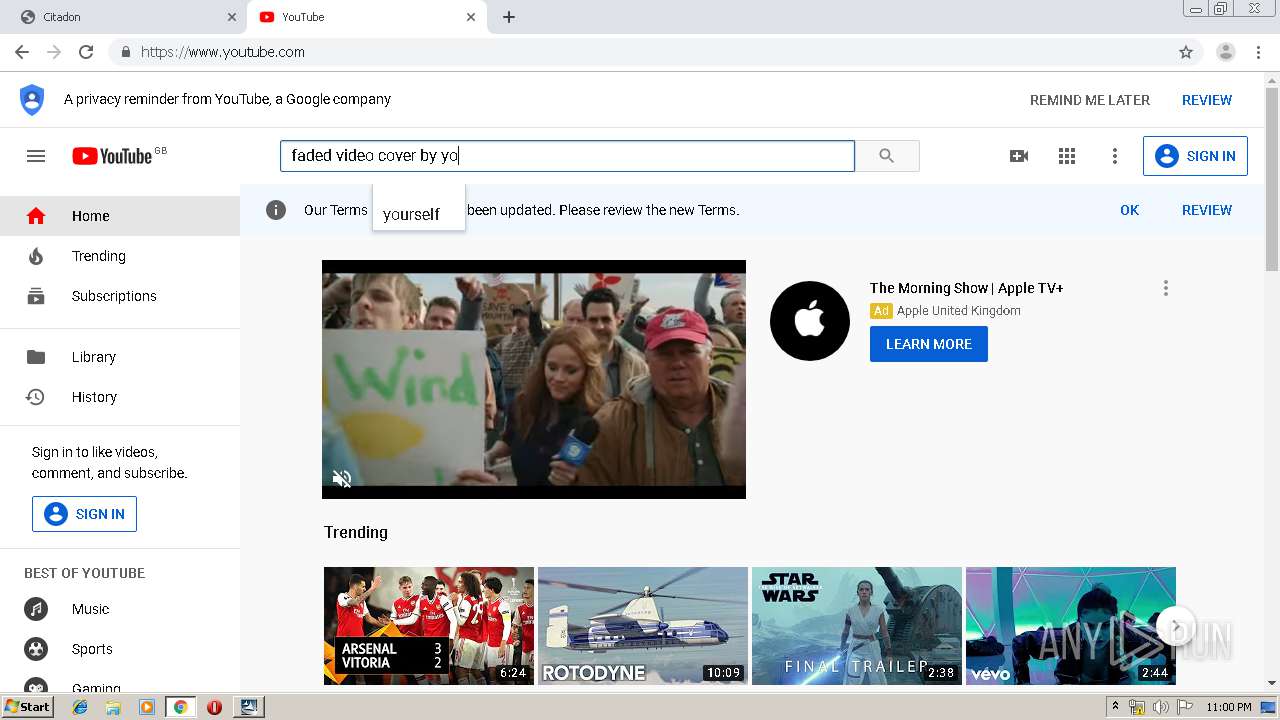Open a new browser tab
The width and height of the screenshot is (1280, 720).
click(509, 17)
